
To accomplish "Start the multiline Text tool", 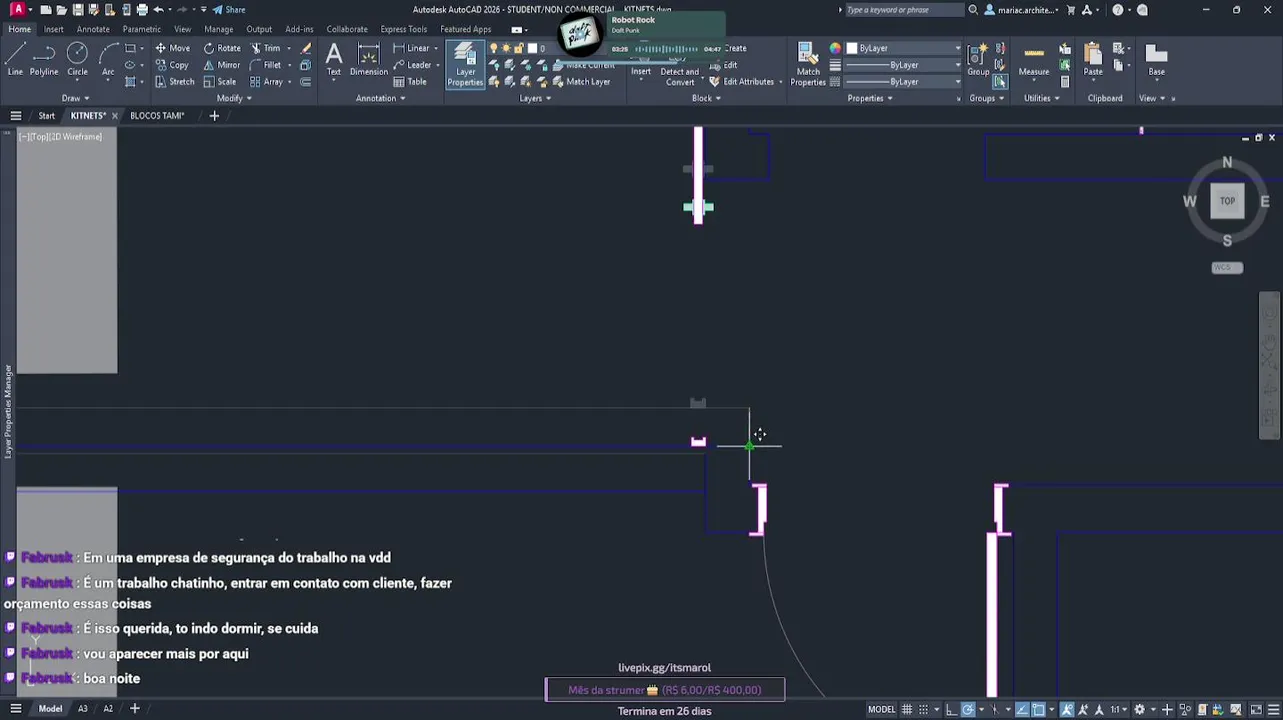I will [x=334, y=59].
